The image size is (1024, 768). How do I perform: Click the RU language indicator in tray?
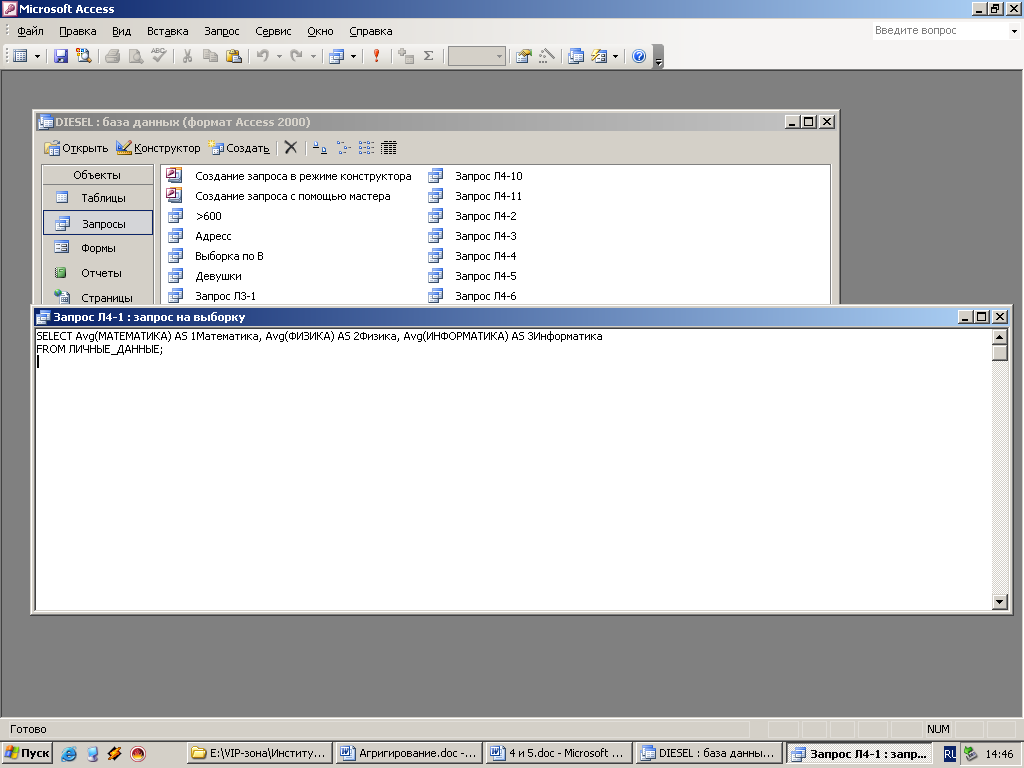pos(950,754)
